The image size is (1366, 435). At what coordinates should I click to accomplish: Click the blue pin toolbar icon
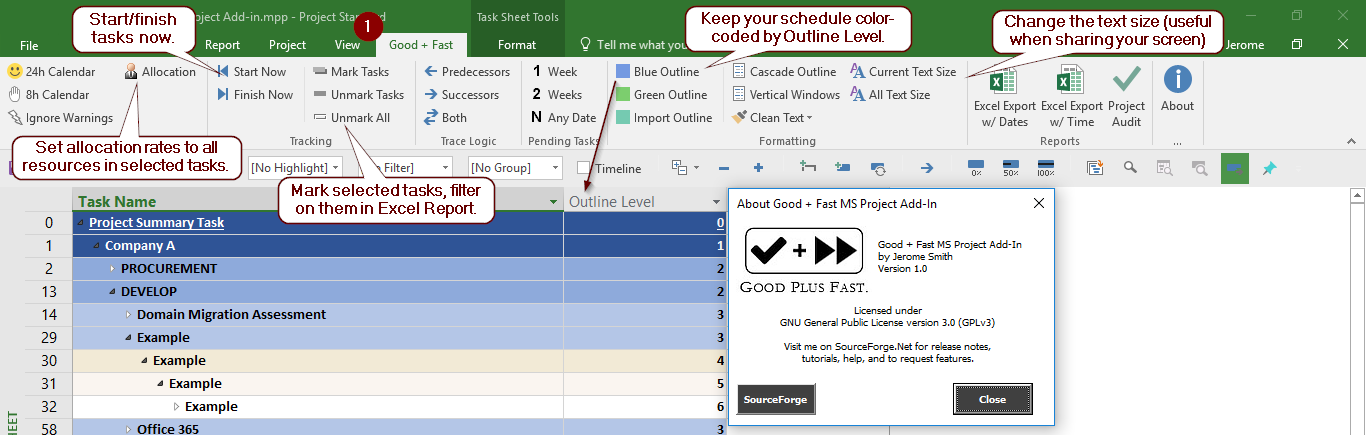pyautogui.click(x=1269, y=168)
